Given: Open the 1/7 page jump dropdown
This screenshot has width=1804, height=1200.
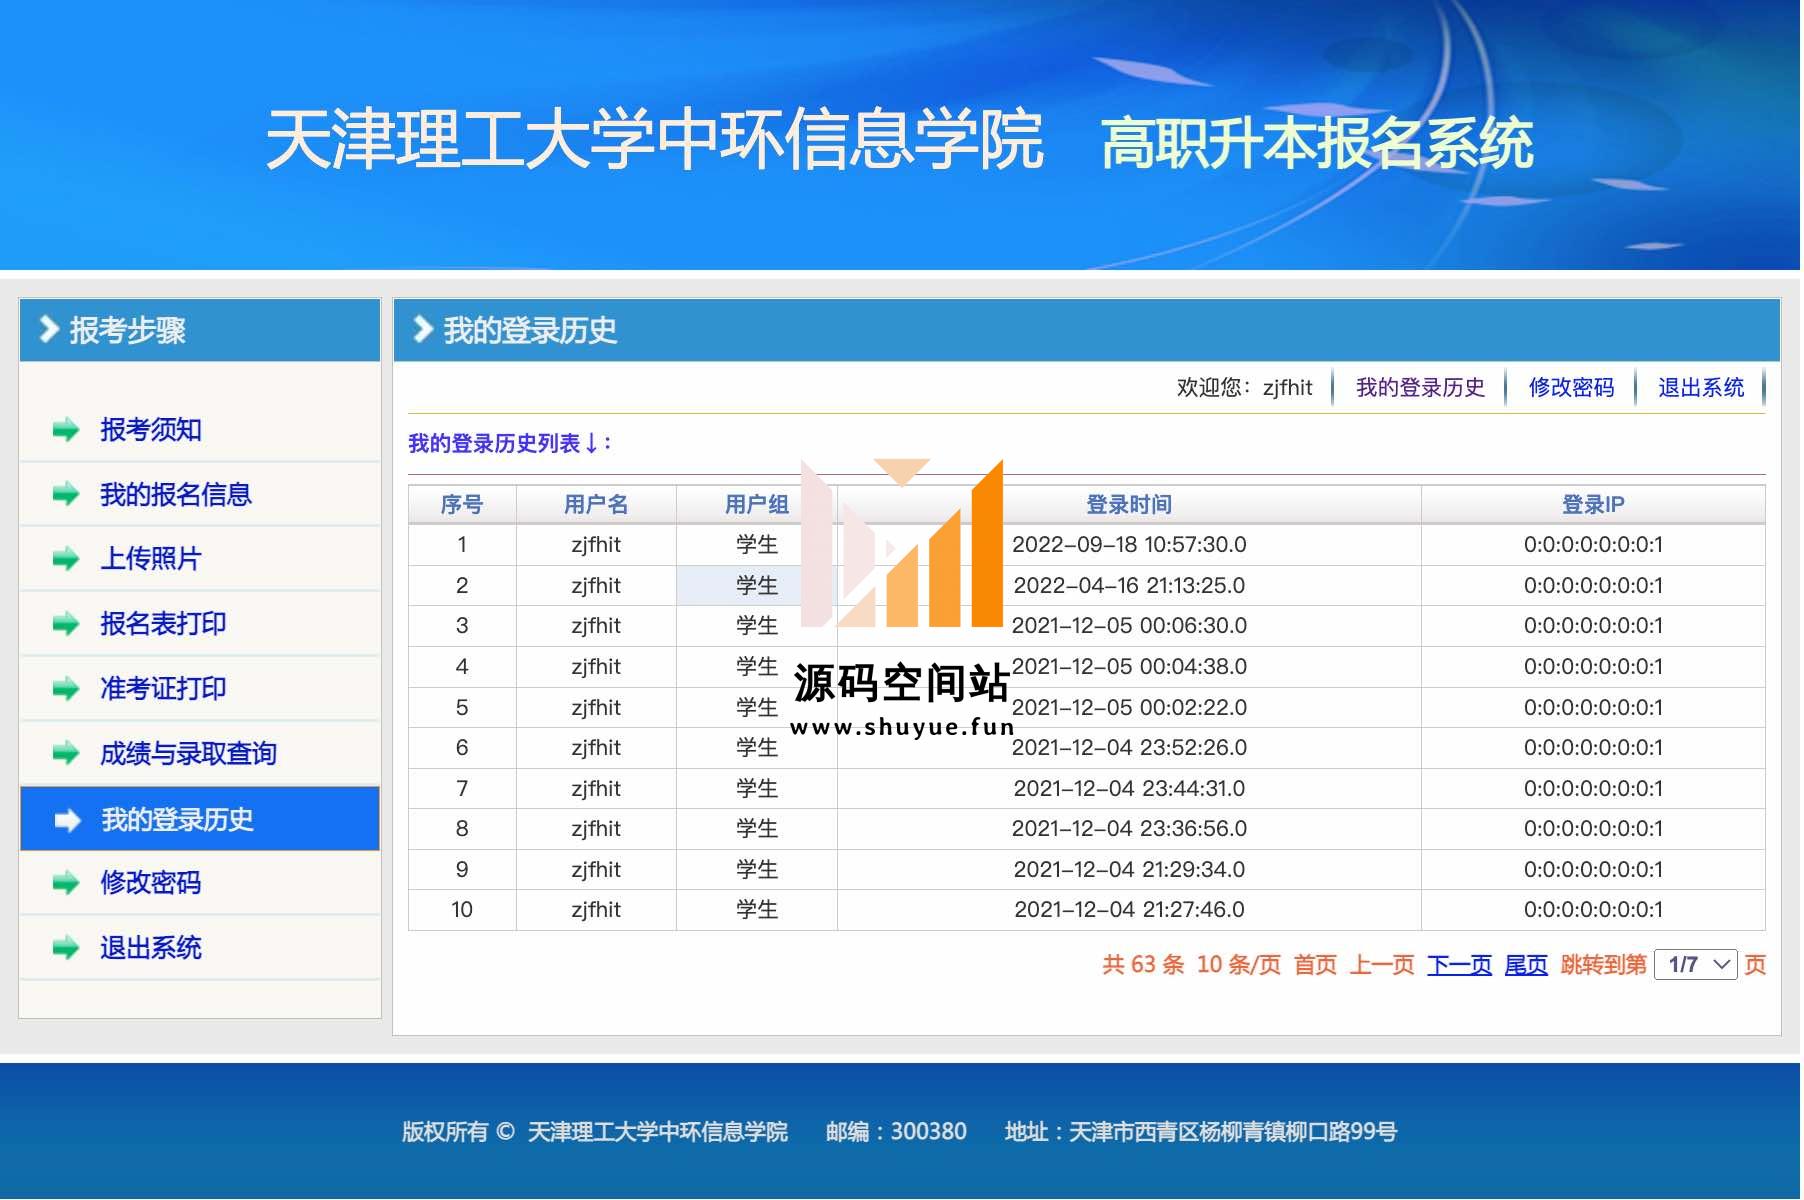Looking at the screenshot, I should [1696, 965].
